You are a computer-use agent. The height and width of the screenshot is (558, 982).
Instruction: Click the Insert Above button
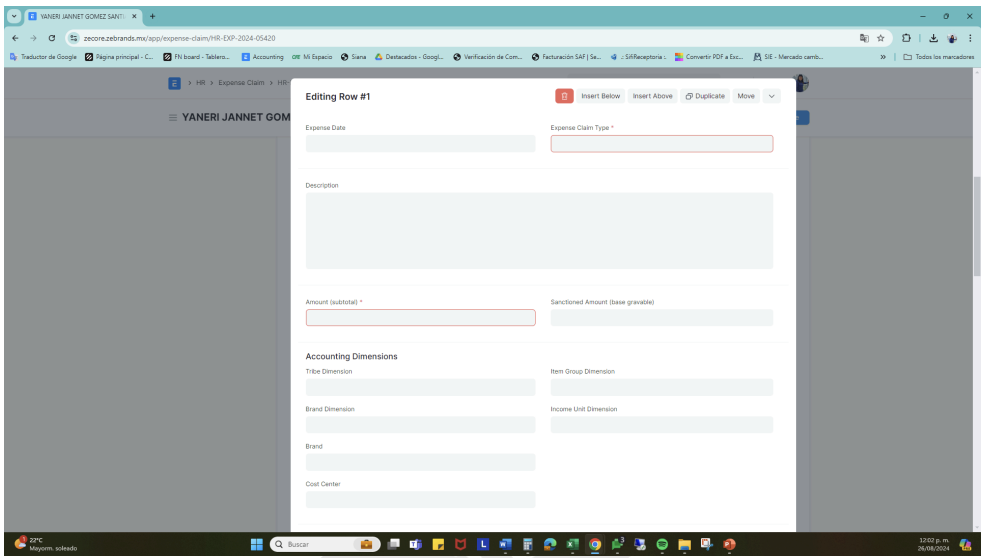coord(653,96)
